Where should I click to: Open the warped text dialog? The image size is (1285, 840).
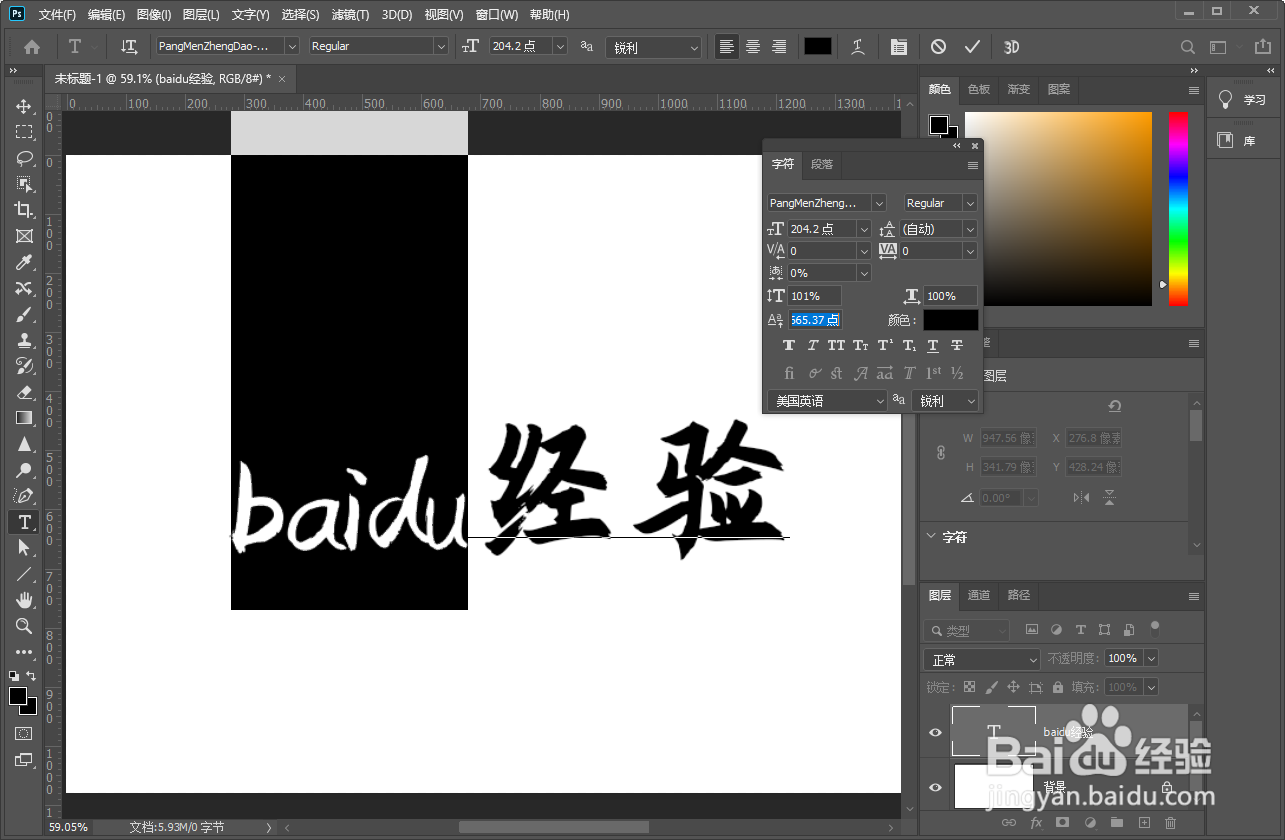pos(858,46)
